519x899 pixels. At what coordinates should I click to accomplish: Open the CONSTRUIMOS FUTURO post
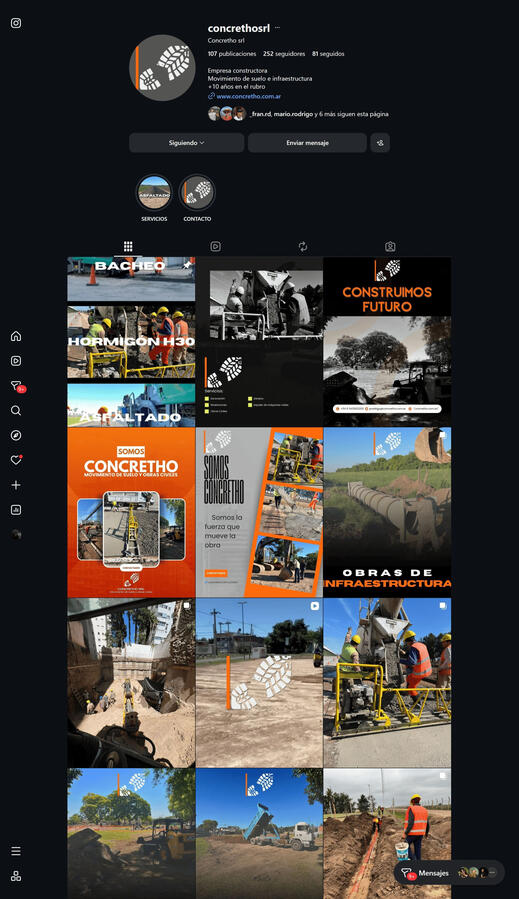[387, 342]
